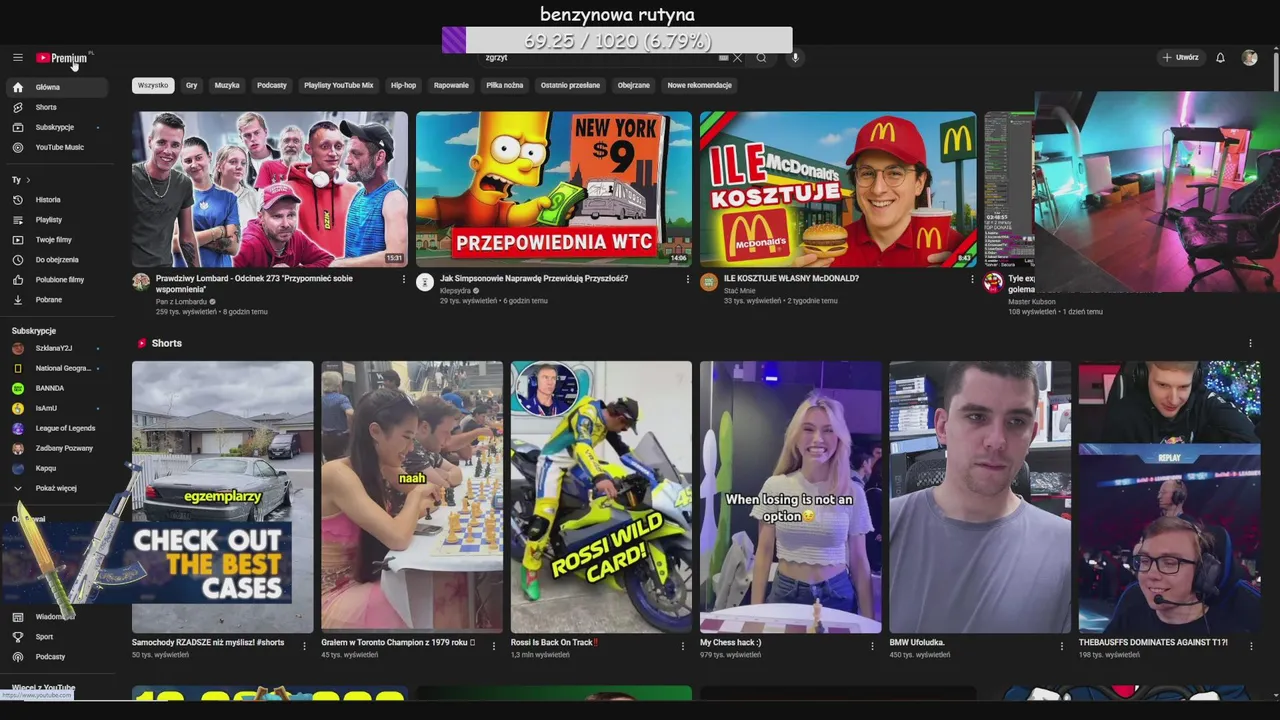1280x720 pixels.
Task: Open options for Rossi Is Back short
Action: click(x=683, y=646)
